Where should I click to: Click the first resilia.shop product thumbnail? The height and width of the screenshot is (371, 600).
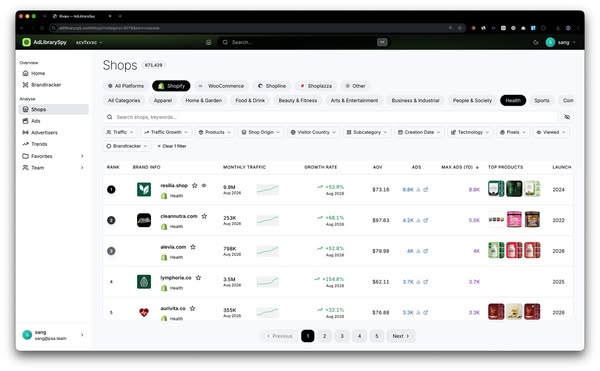point(496,189)
